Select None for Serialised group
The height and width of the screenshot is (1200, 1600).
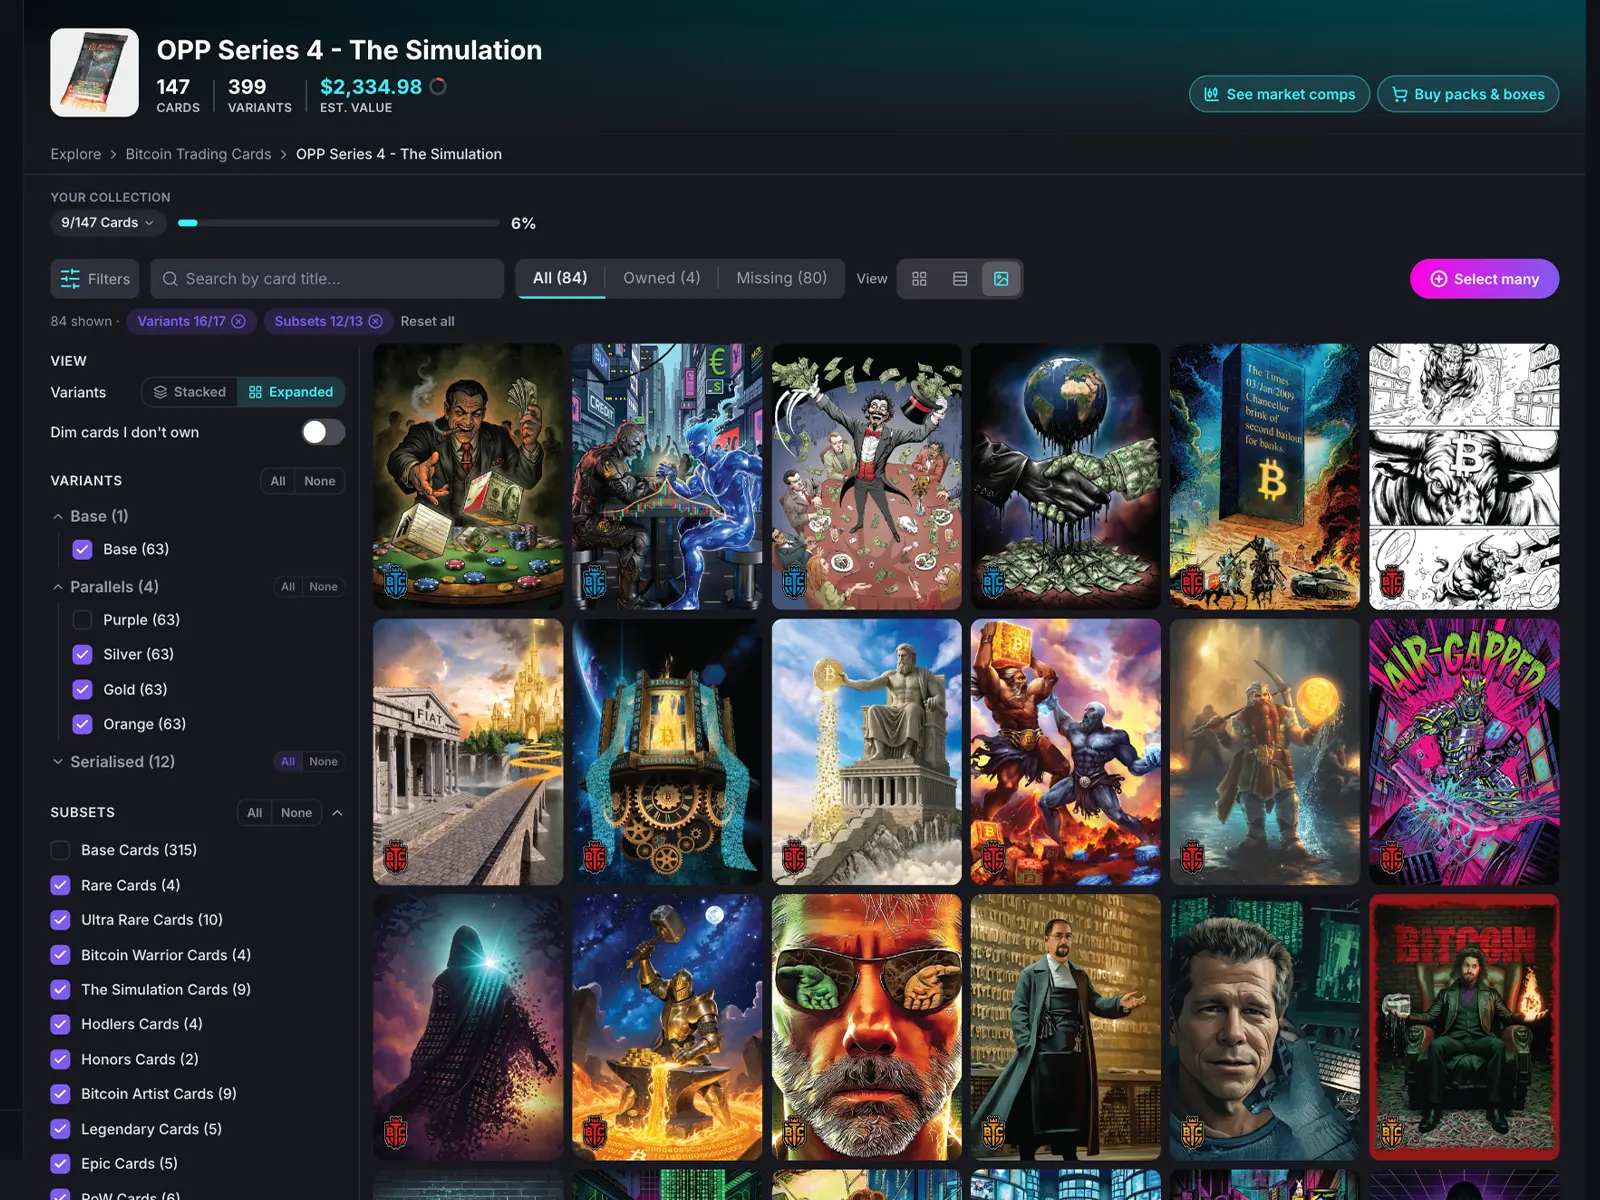coord(323,762)
